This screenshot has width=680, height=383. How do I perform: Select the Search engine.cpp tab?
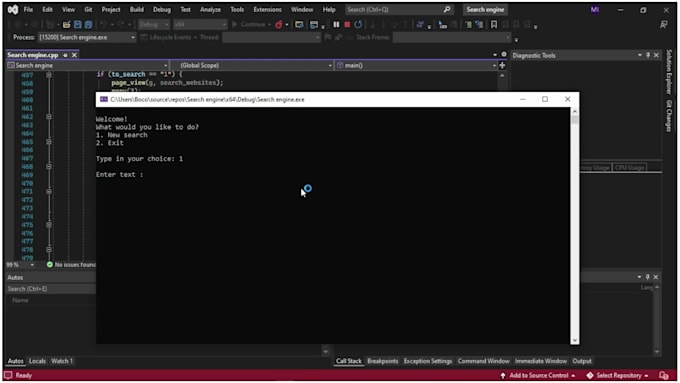33,55
